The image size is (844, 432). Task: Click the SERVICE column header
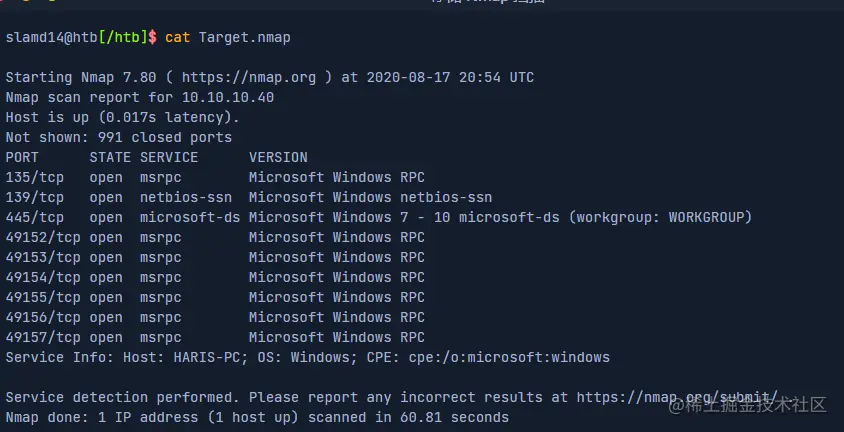coord(169,157)
